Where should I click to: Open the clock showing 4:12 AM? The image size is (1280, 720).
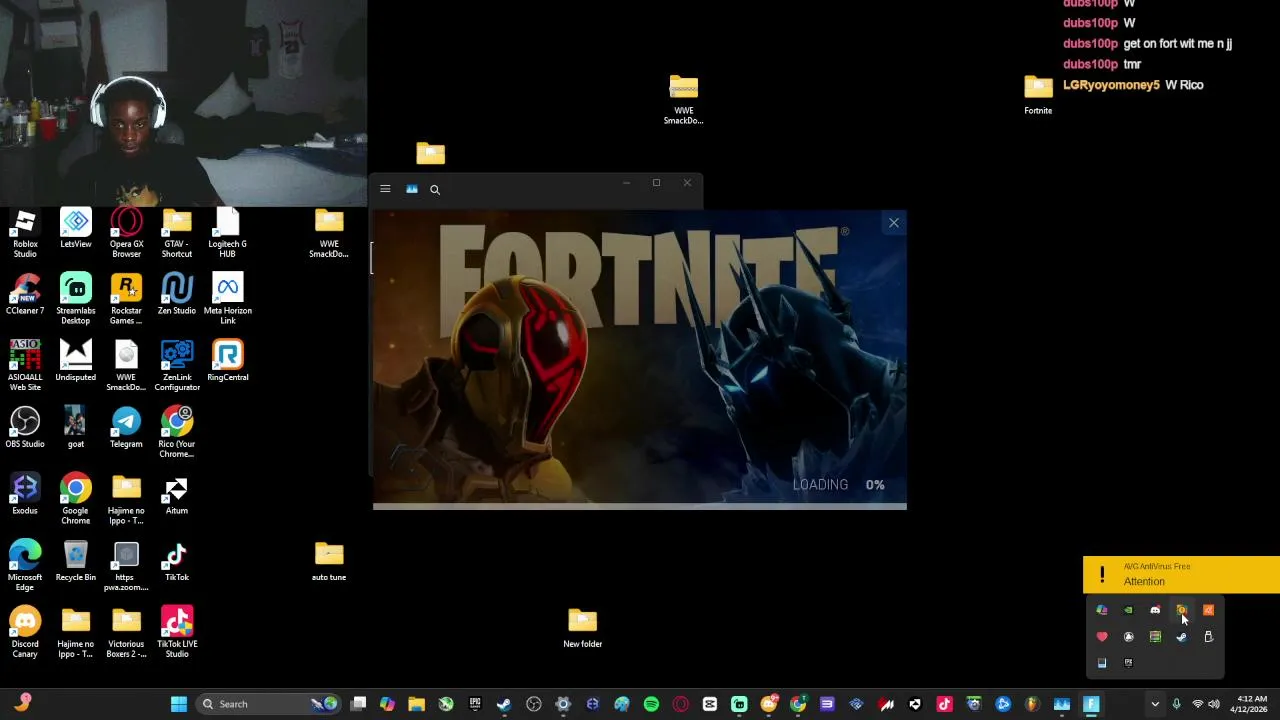(1251, 704)
